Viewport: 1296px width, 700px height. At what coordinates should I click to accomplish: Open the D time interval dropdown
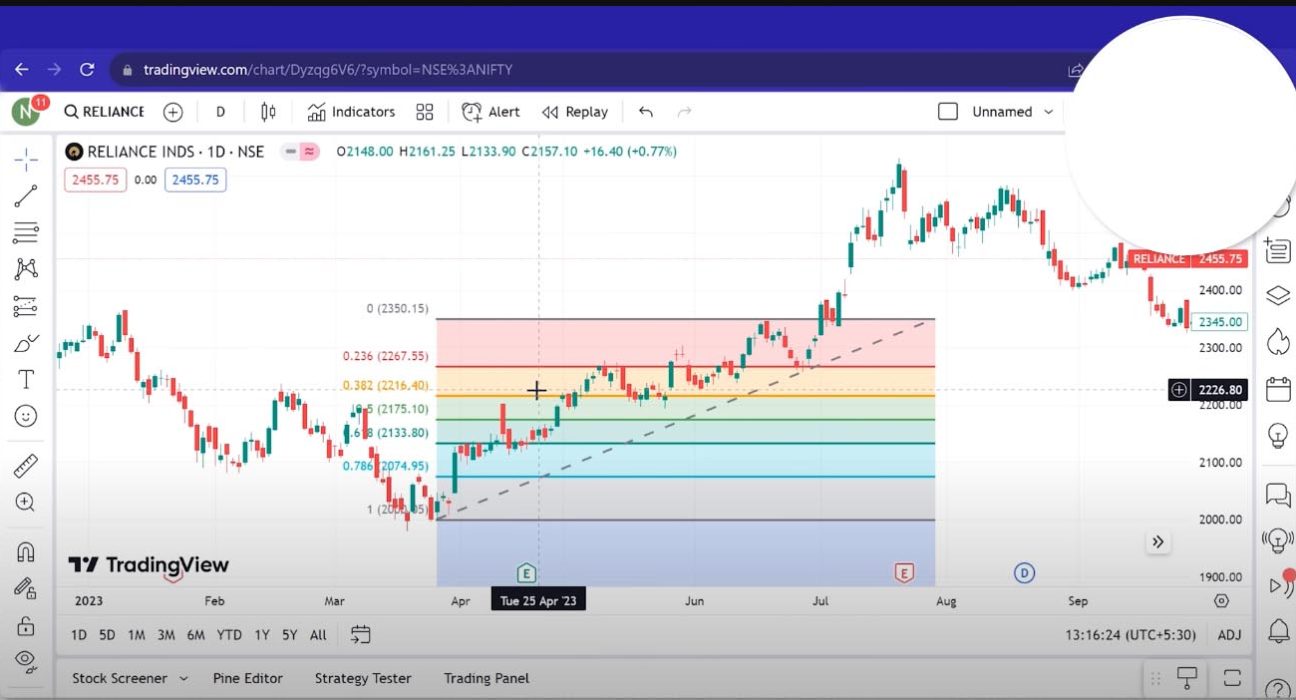(221, 112)
